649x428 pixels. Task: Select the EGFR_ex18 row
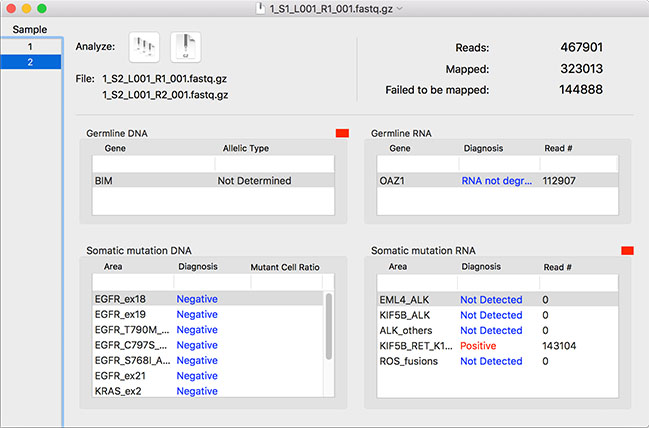point(208,299)
